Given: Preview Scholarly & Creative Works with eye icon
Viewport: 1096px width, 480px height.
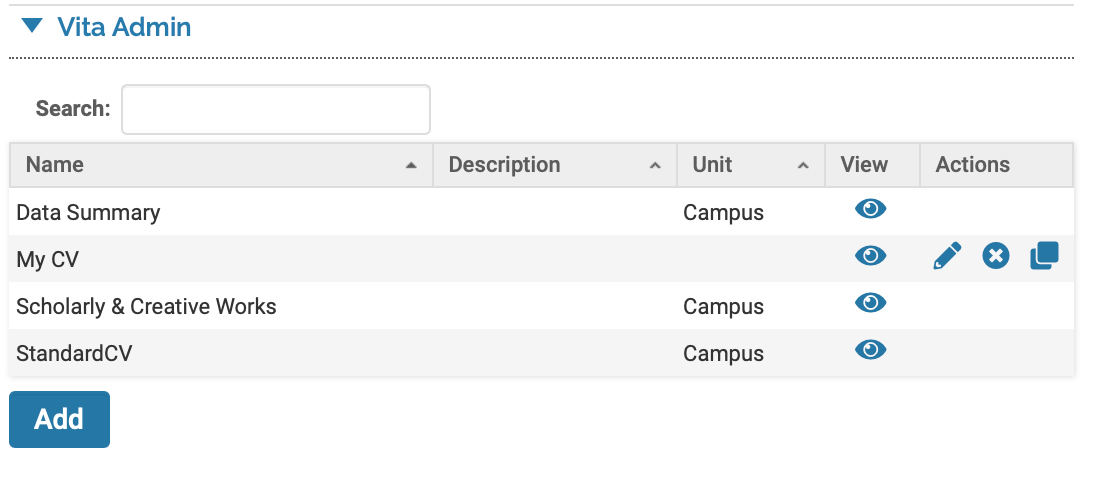Looking at the screenshot, I should [x=870, y=303].
